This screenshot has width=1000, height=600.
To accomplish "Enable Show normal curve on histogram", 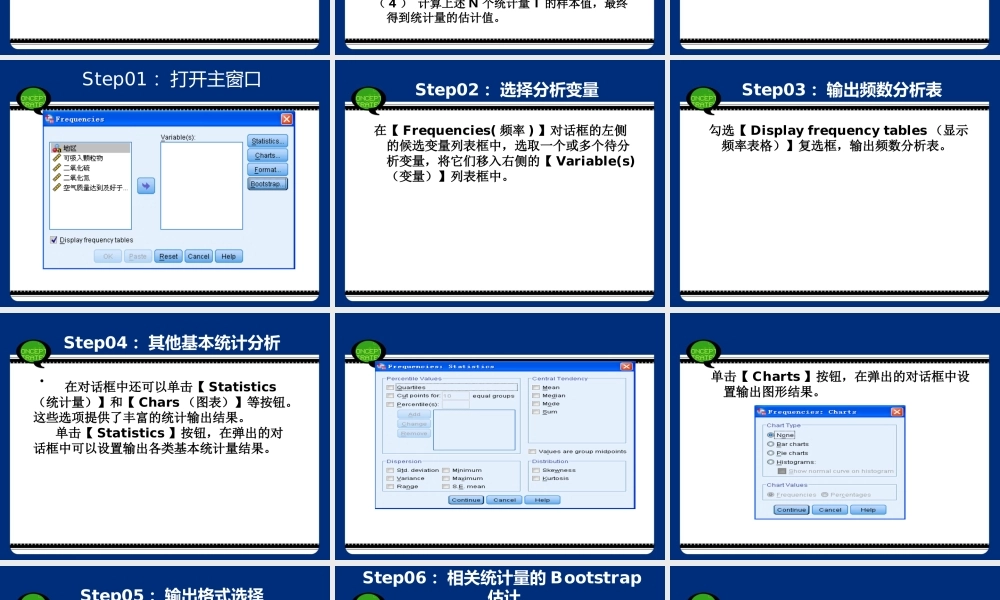I will point(781,471).
